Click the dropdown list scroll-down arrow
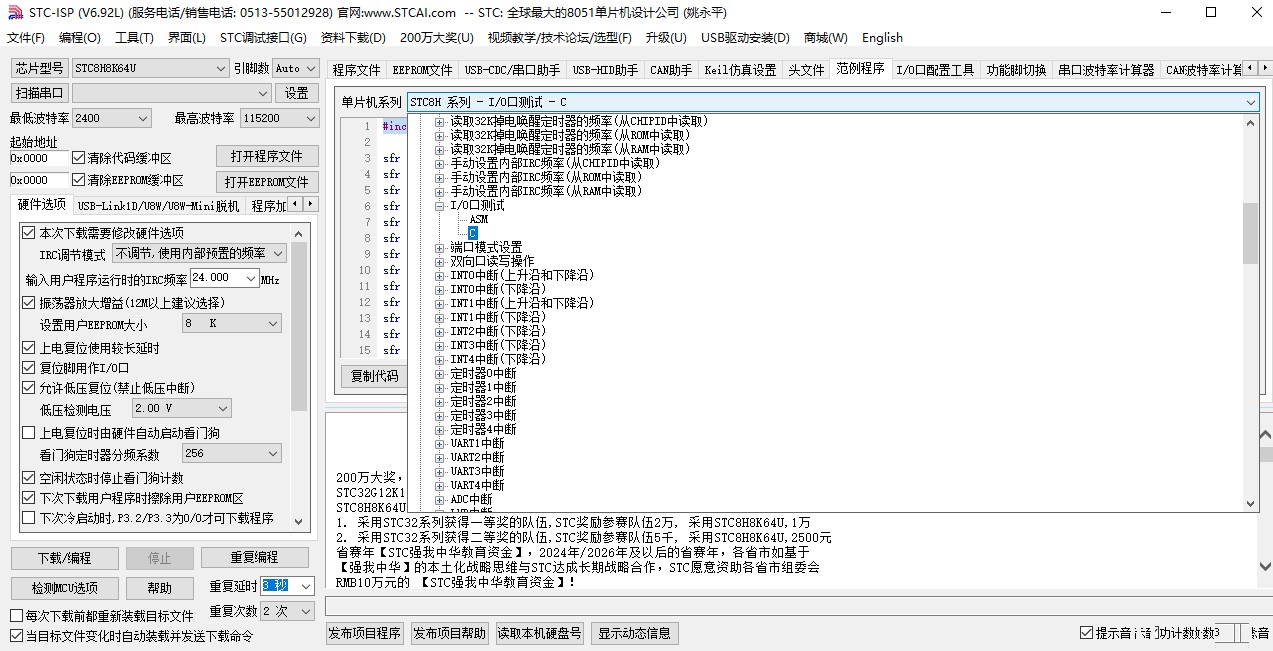 (x=1250, y=504)
